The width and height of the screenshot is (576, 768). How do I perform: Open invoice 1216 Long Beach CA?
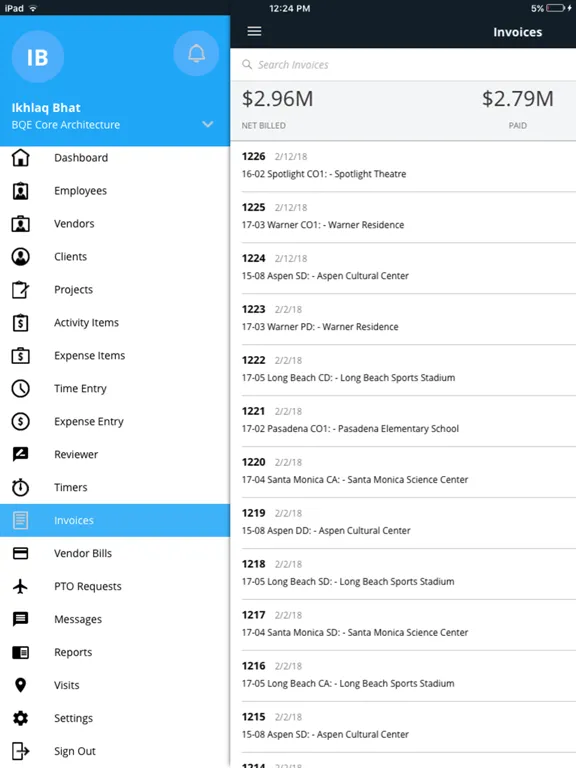pyautogui.click(x=403, y=675)
